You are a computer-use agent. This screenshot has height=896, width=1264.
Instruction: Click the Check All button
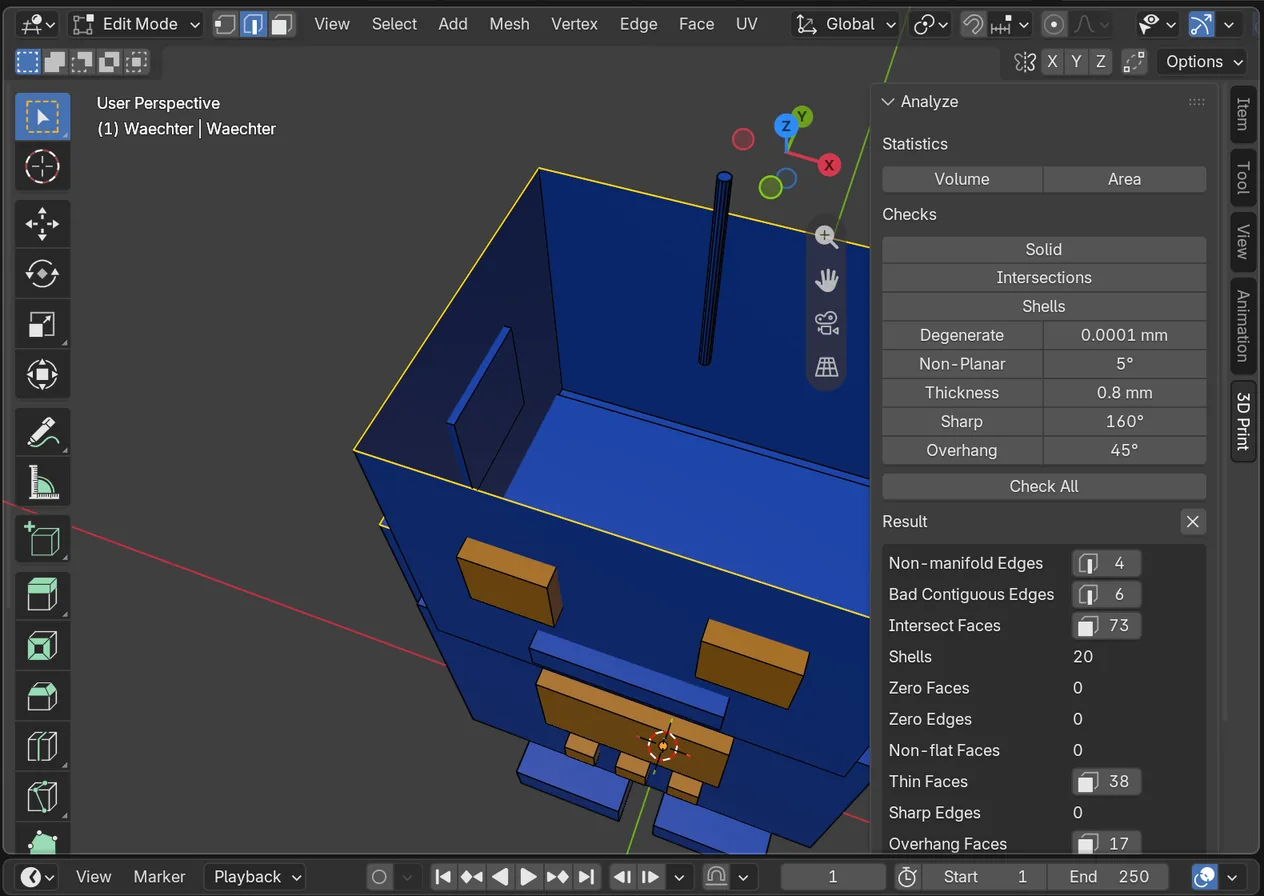tap(1044, 486)
